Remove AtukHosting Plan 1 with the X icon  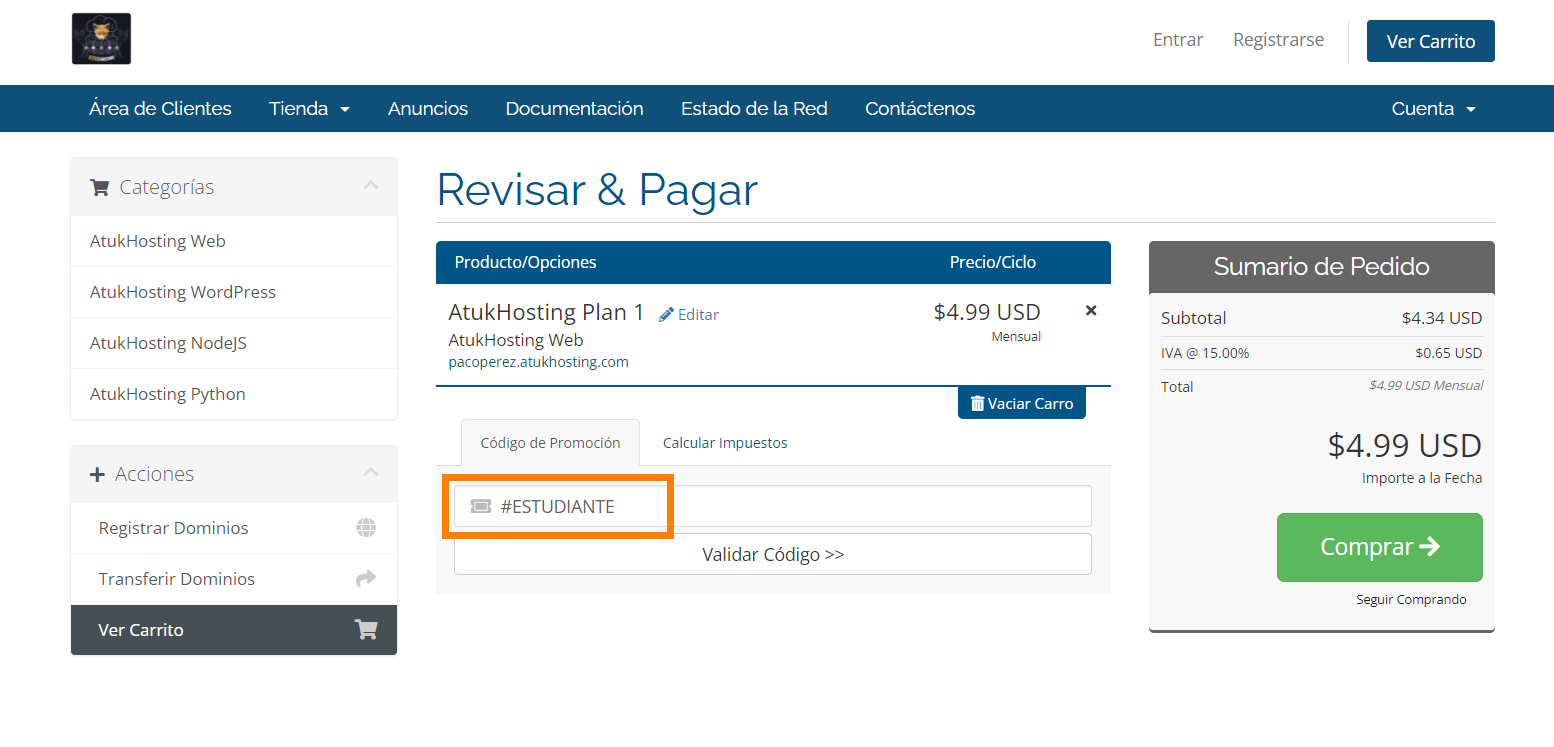pyautogui.click(x=1091, y=311)
